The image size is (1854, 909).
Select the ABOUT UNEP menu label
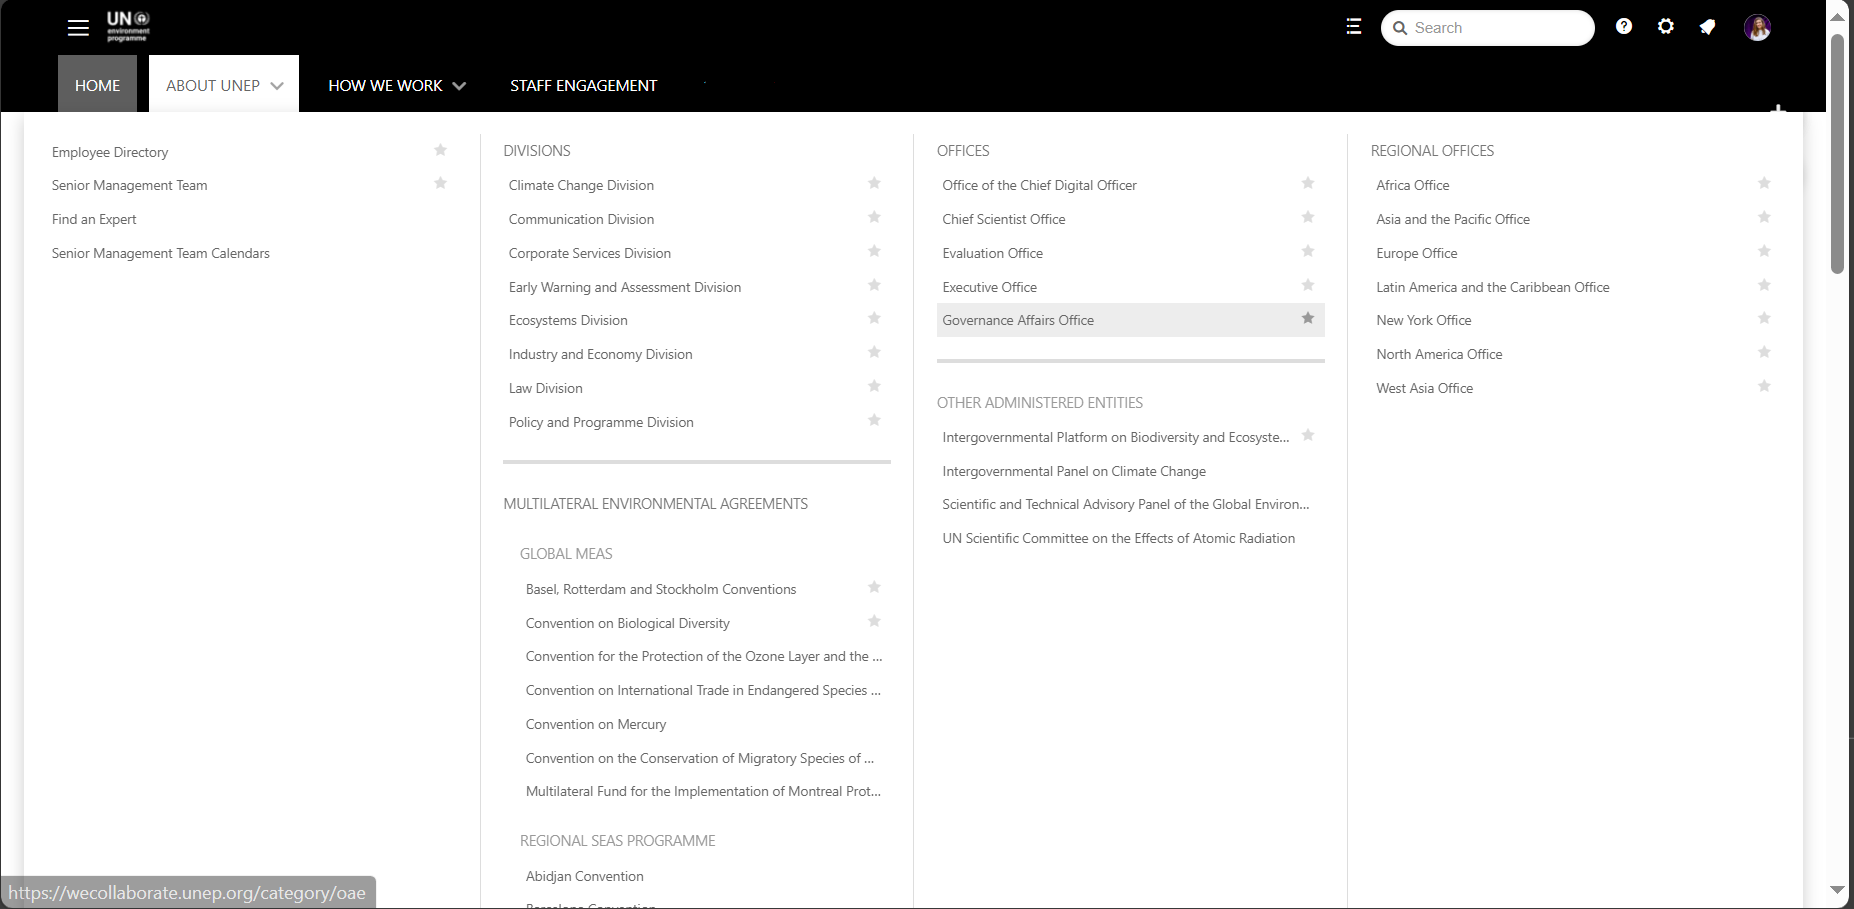point(213,85)
